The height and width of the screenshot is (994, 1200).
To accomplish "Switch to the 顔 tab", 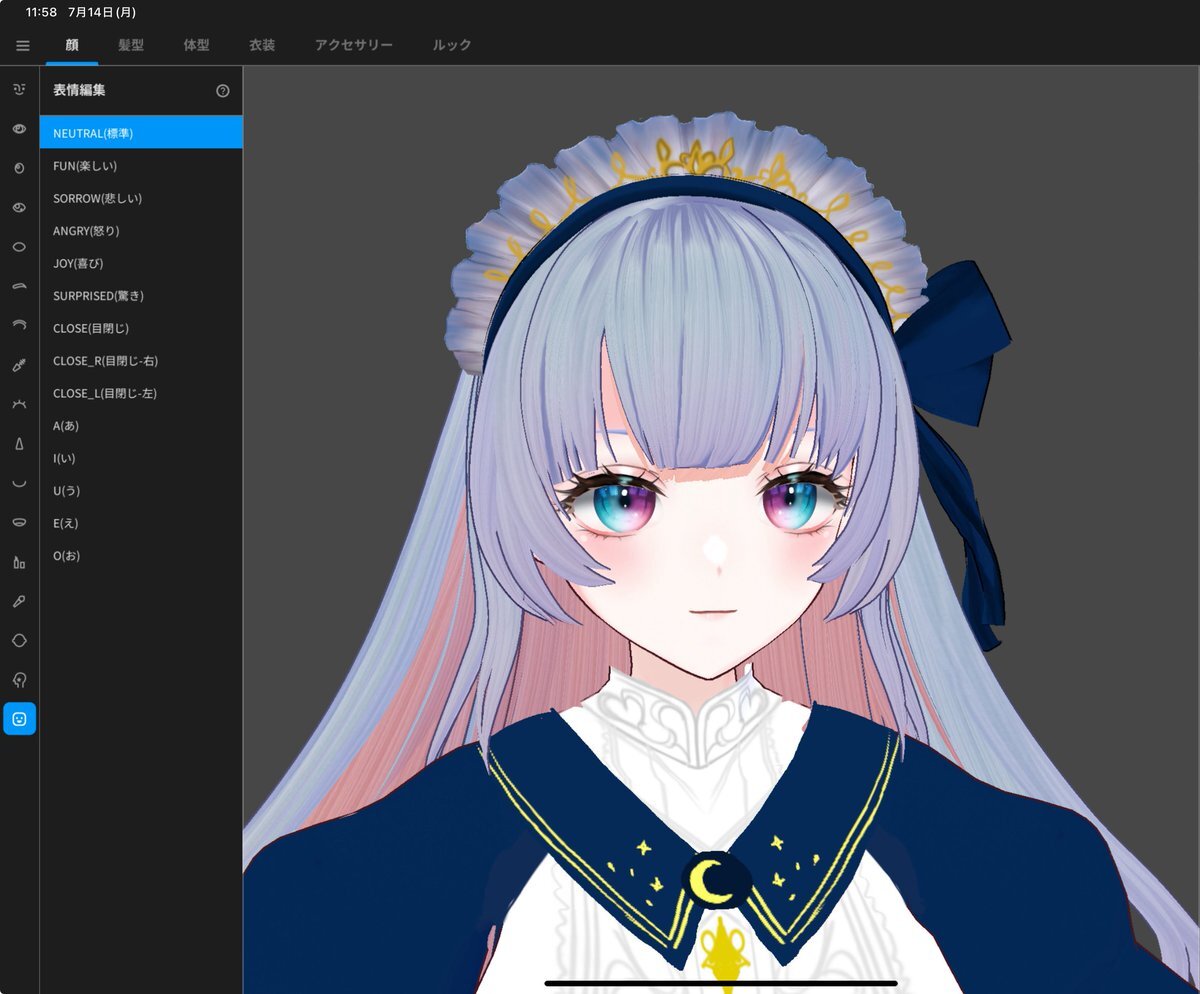I will click(72, 45).
